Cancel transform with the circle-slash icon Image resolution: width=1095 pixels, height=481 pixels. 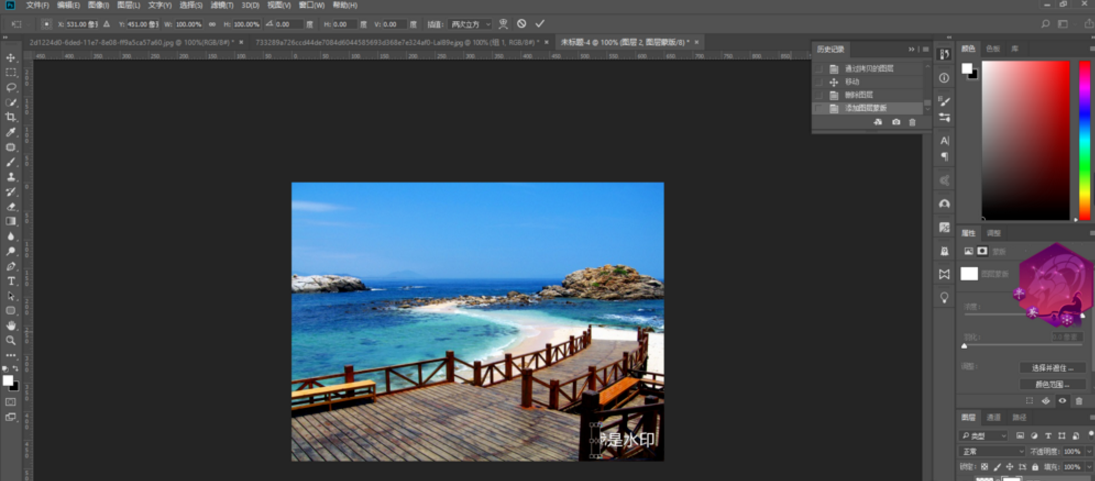click(x=521, y=23)
